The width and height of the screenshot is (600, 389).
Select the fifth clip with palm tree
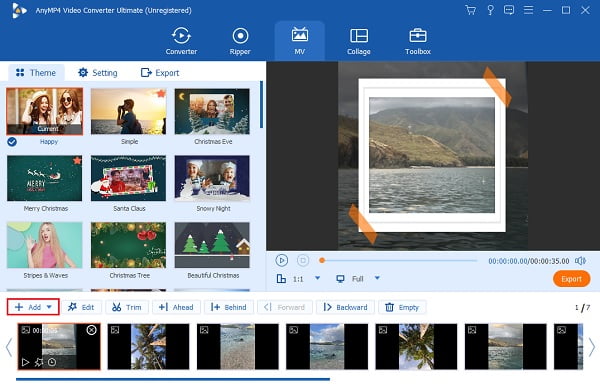pyautogui.click(x=416, y=347)
